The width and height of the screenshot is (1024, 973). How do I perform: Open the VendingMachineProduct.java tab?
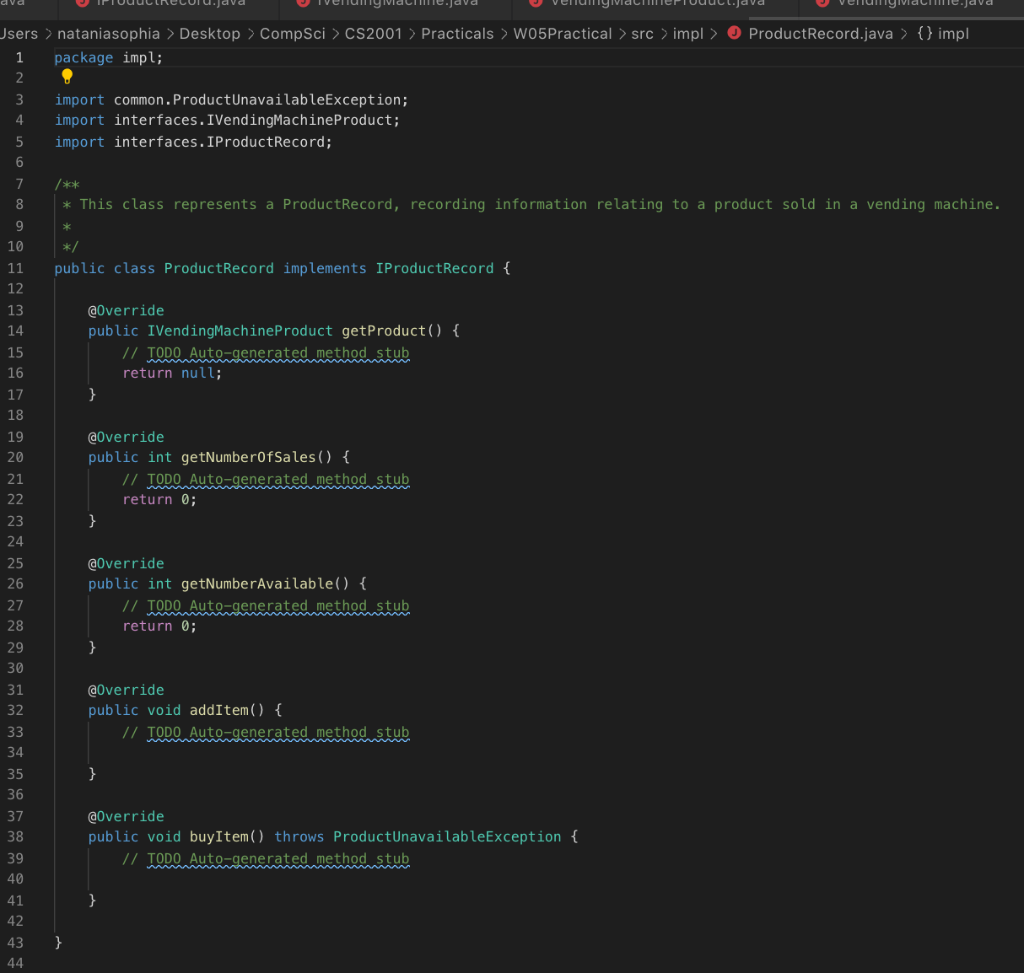(658, 3)
